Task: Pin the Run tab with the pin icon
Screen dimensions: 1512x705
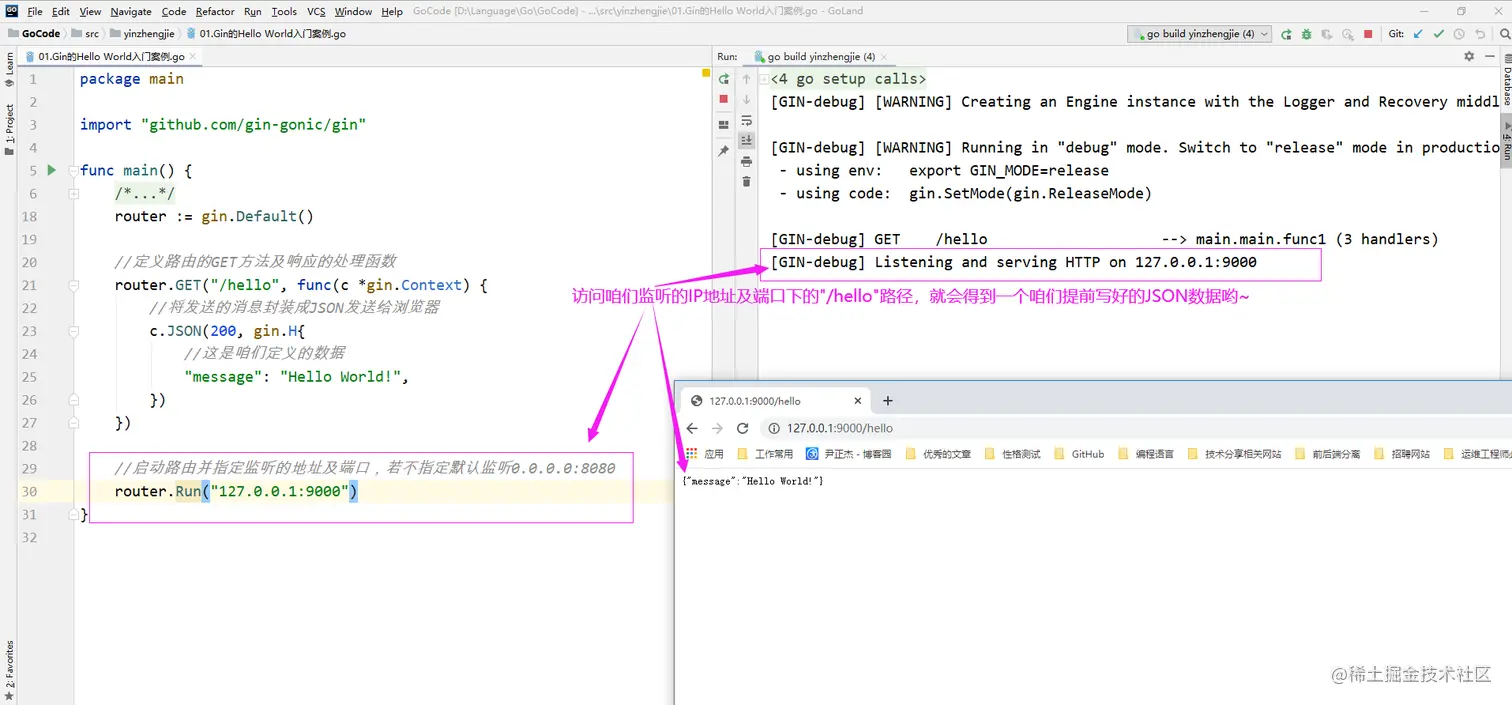Action: [x=724, y=151]
